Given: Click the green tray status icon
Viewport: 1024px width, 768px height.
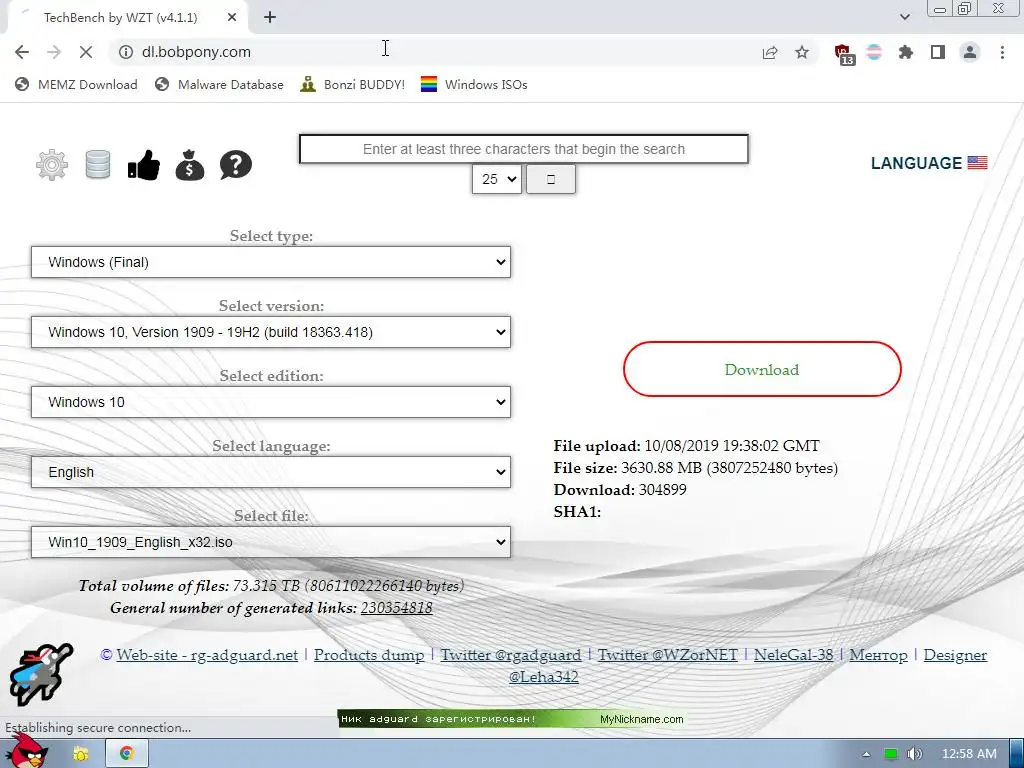Looking at the screenshot, I should tap(890, 754).
